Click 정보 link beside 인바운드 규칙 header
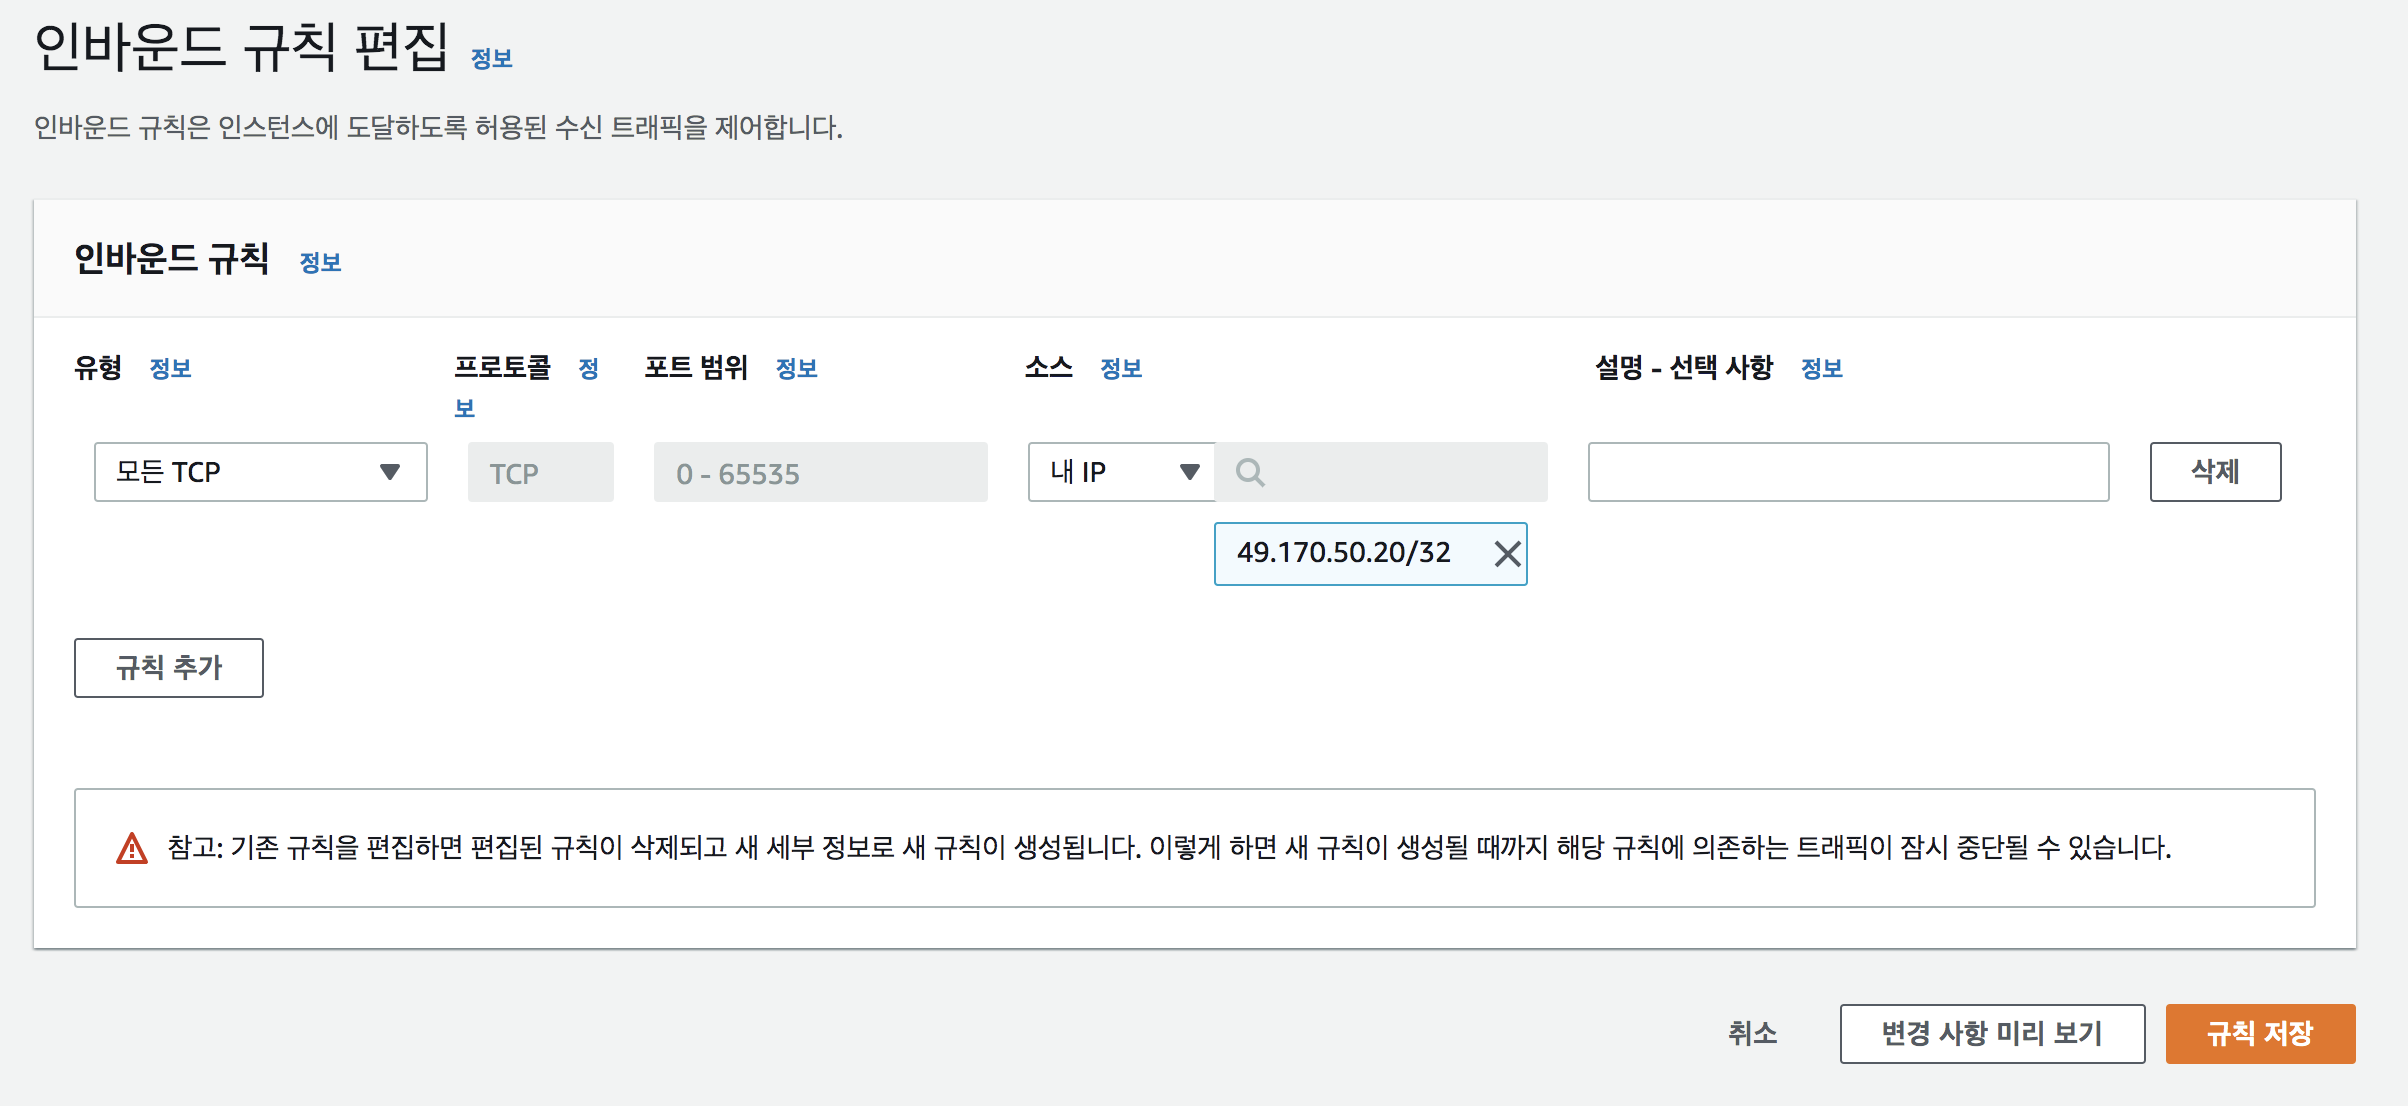The height and width of the screenshot is (1106, 2408). (320, 263)
